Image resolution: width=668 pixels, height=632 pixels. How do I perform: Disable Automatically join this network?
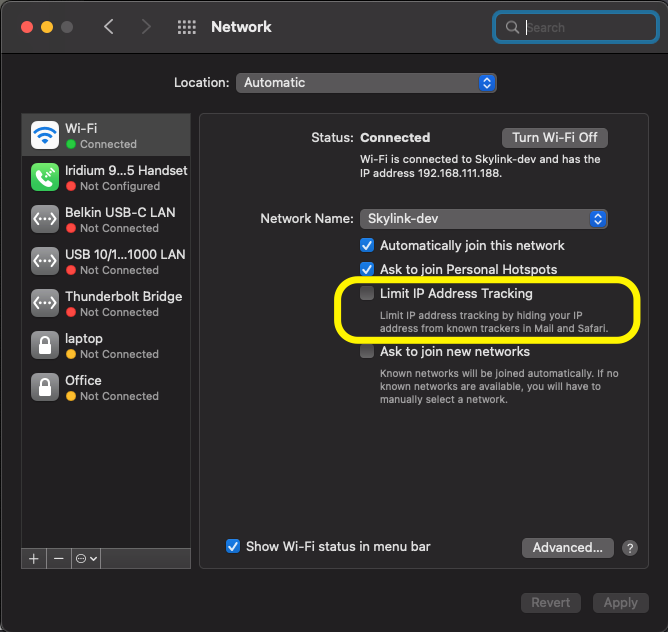367,245
